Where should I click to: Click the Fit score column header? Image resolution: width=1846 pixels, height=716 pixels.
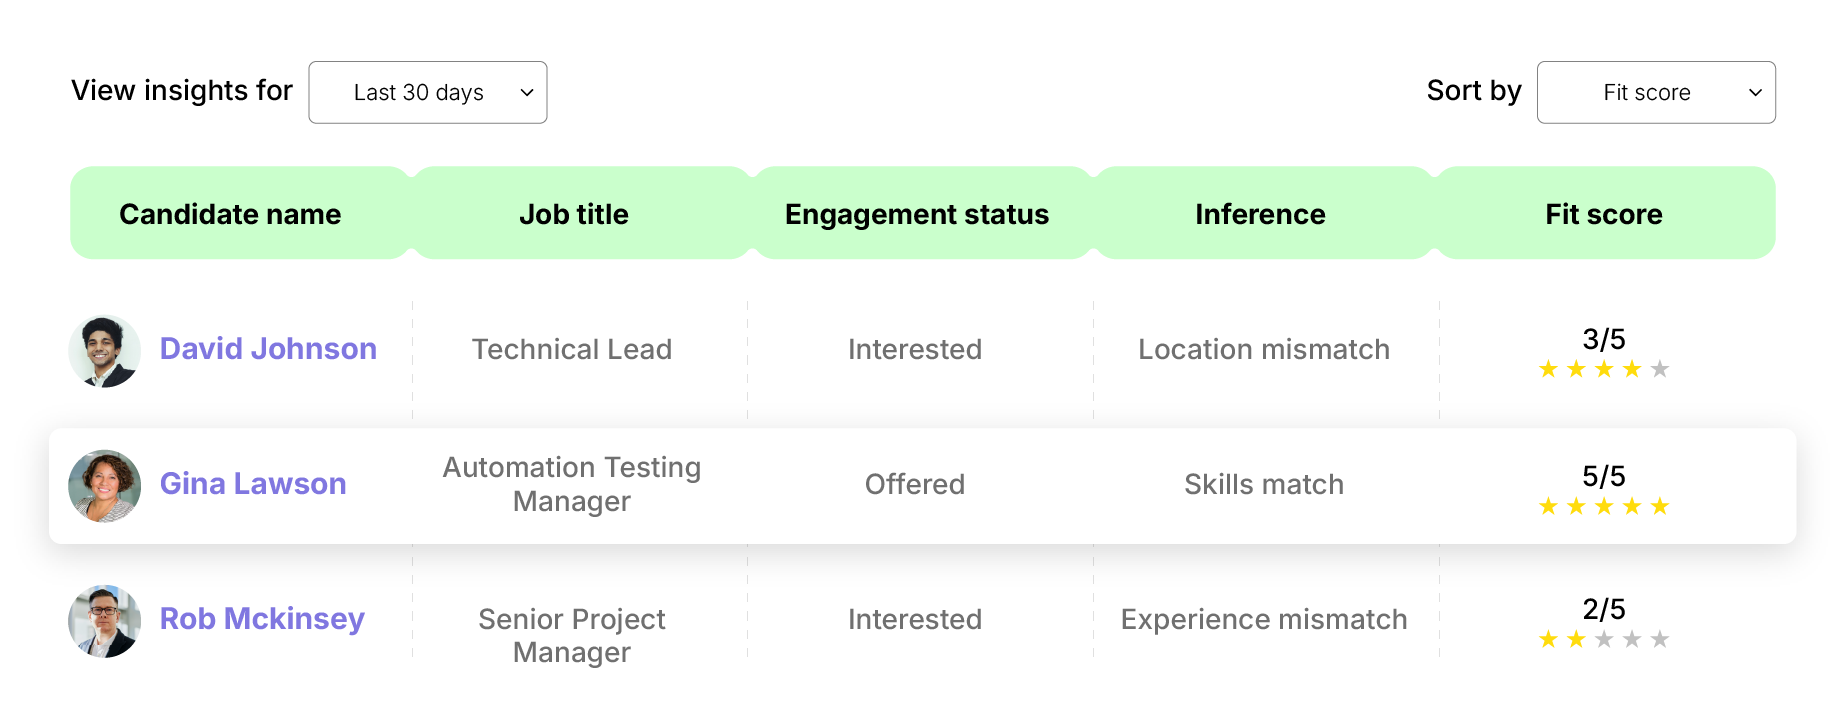click(x=1603, y=213)
